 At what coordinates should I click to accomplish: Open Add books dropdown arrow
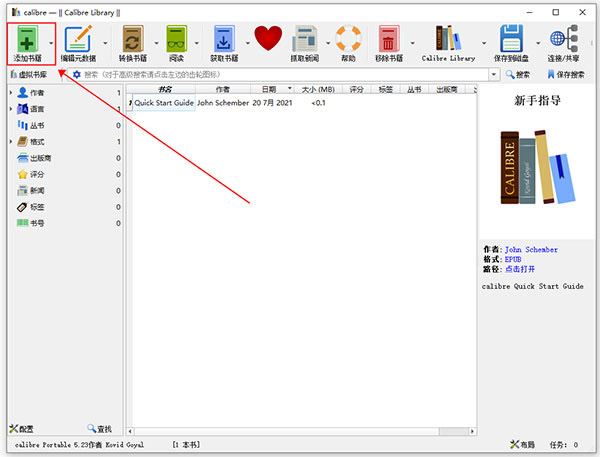pyautogui.click(x=51, y=43)
